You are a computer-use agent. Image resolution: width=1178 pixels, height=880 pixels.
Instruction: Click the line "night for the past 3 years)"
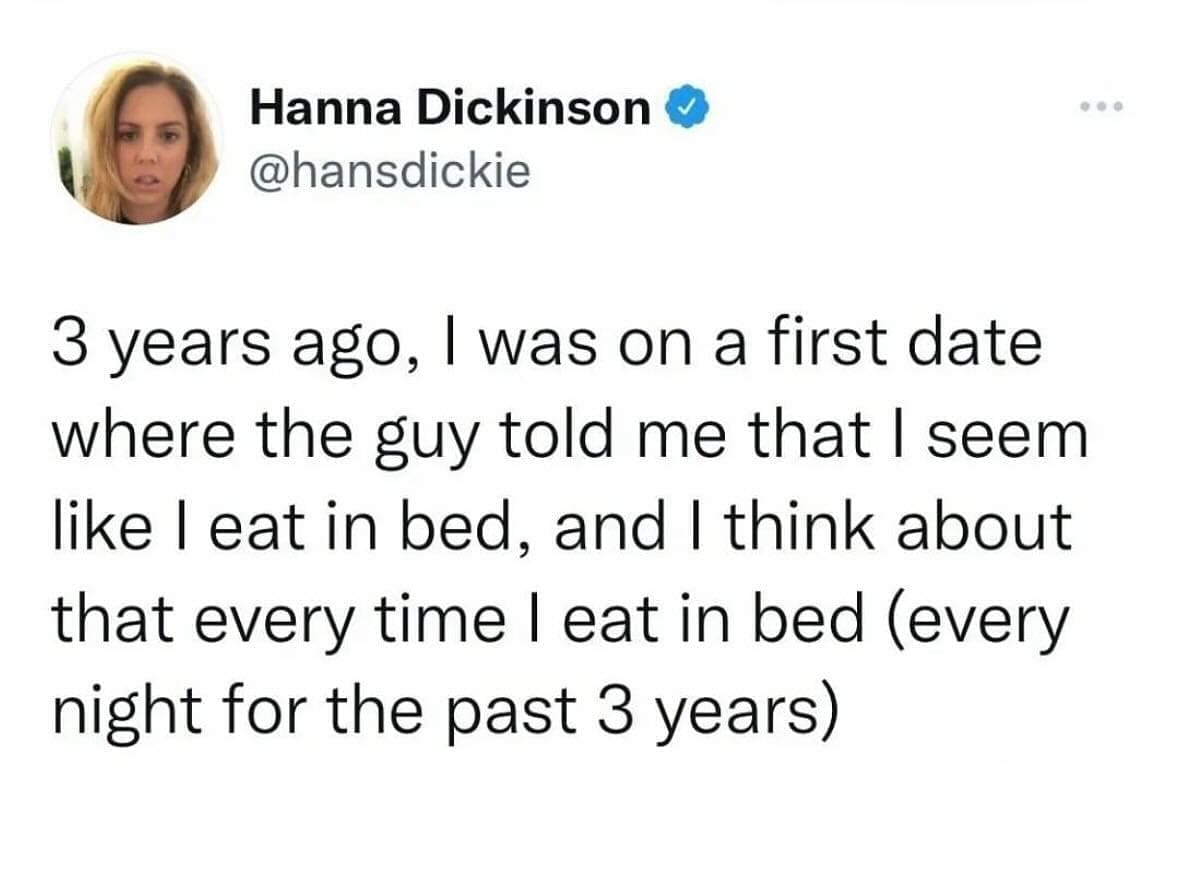(441, 712)
